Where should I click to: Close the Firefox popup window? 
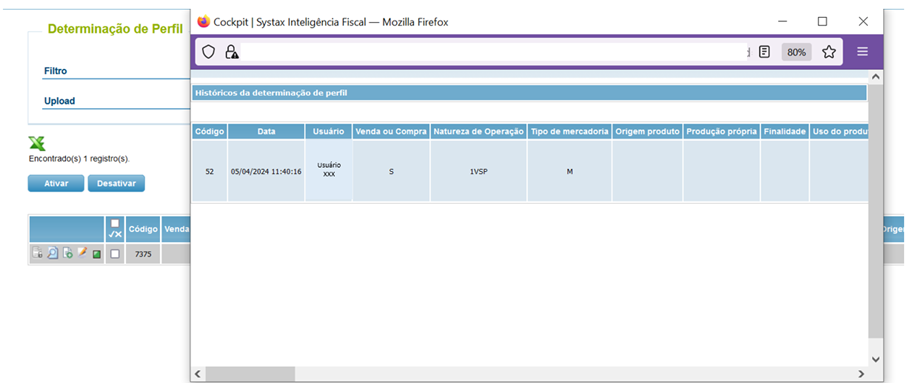coord(863,22)
